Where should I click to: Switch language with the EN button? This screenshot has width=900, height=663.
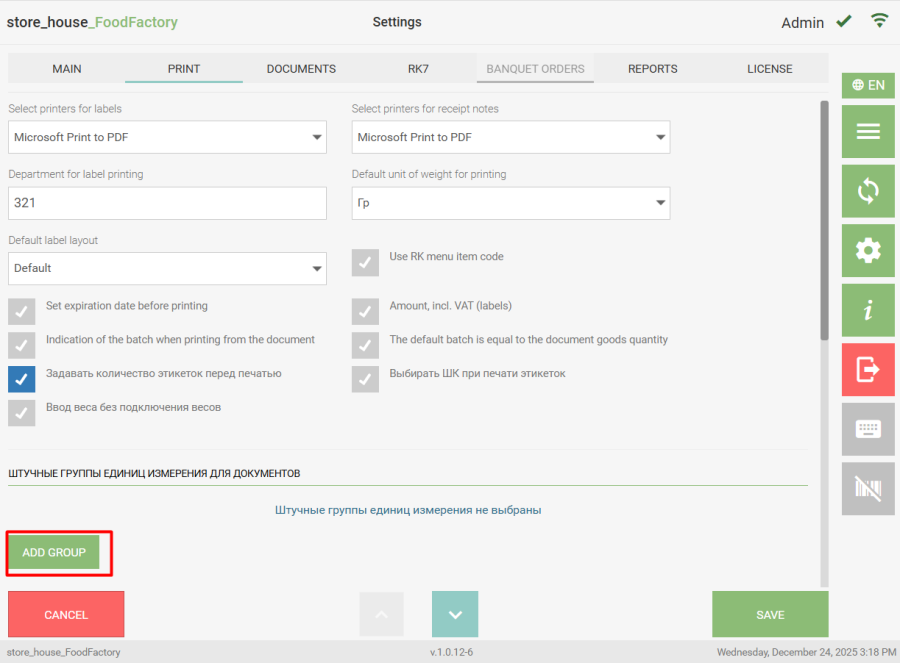(868, 85)
